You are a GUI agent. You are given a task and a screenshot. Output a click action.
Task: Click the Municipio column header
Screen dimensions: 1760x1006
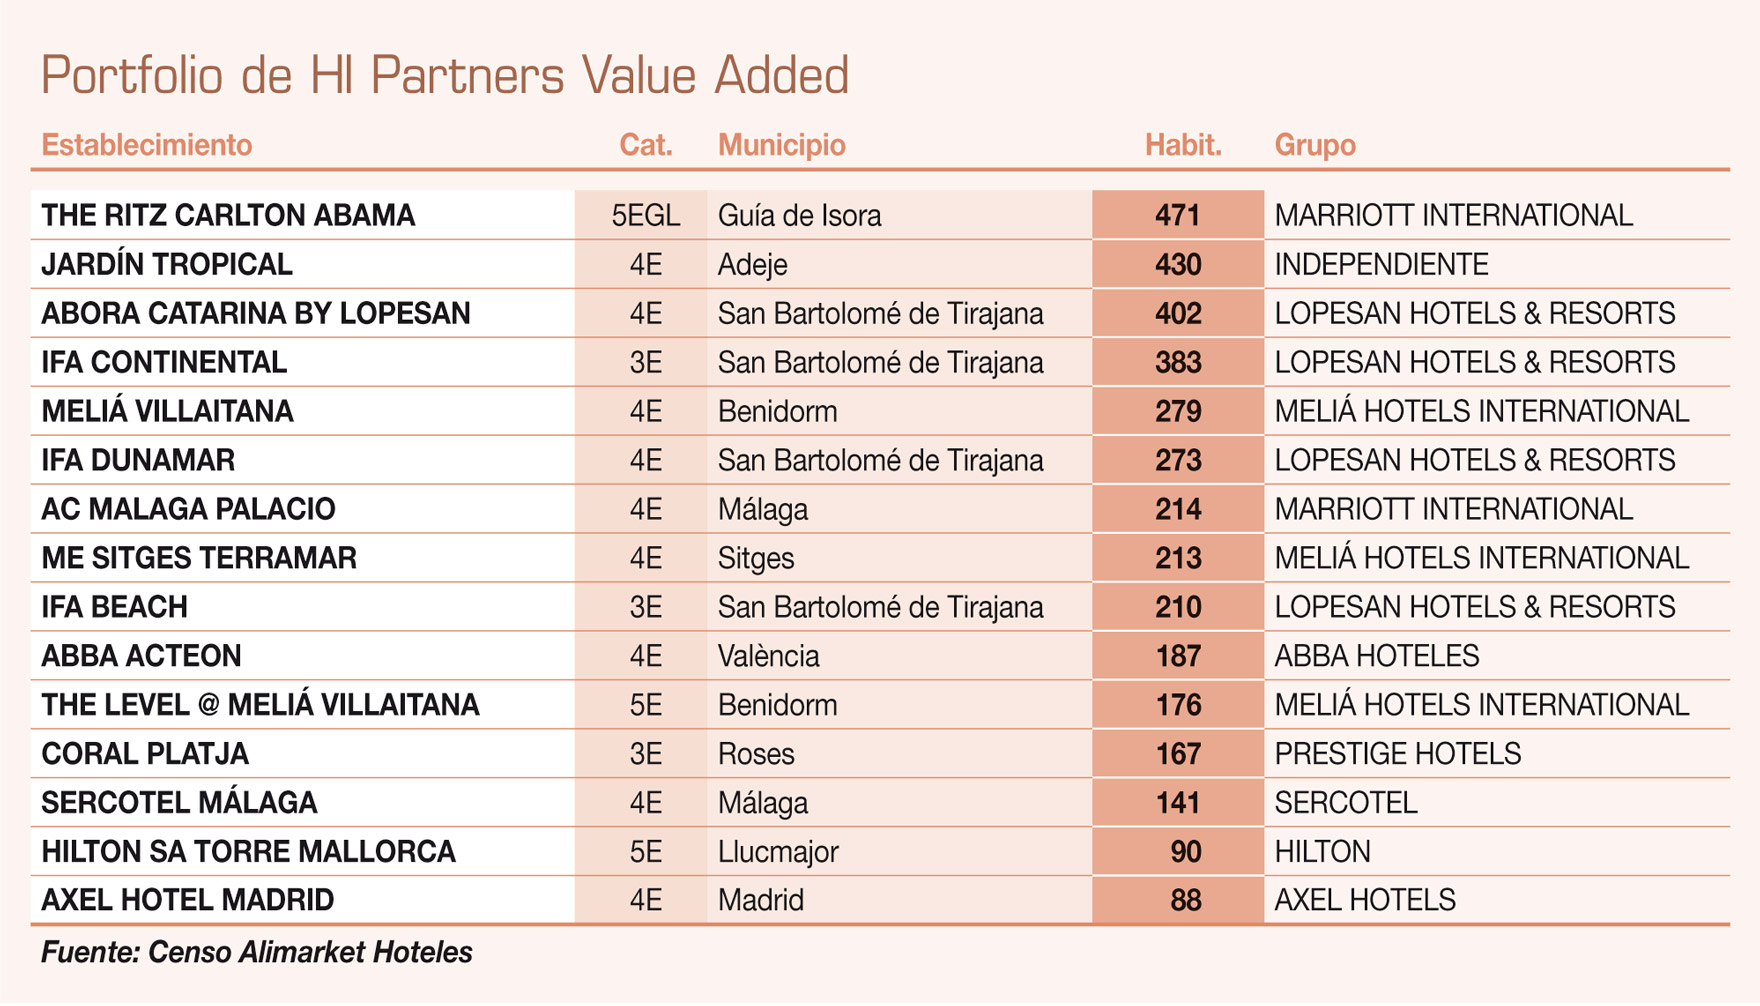781,145
